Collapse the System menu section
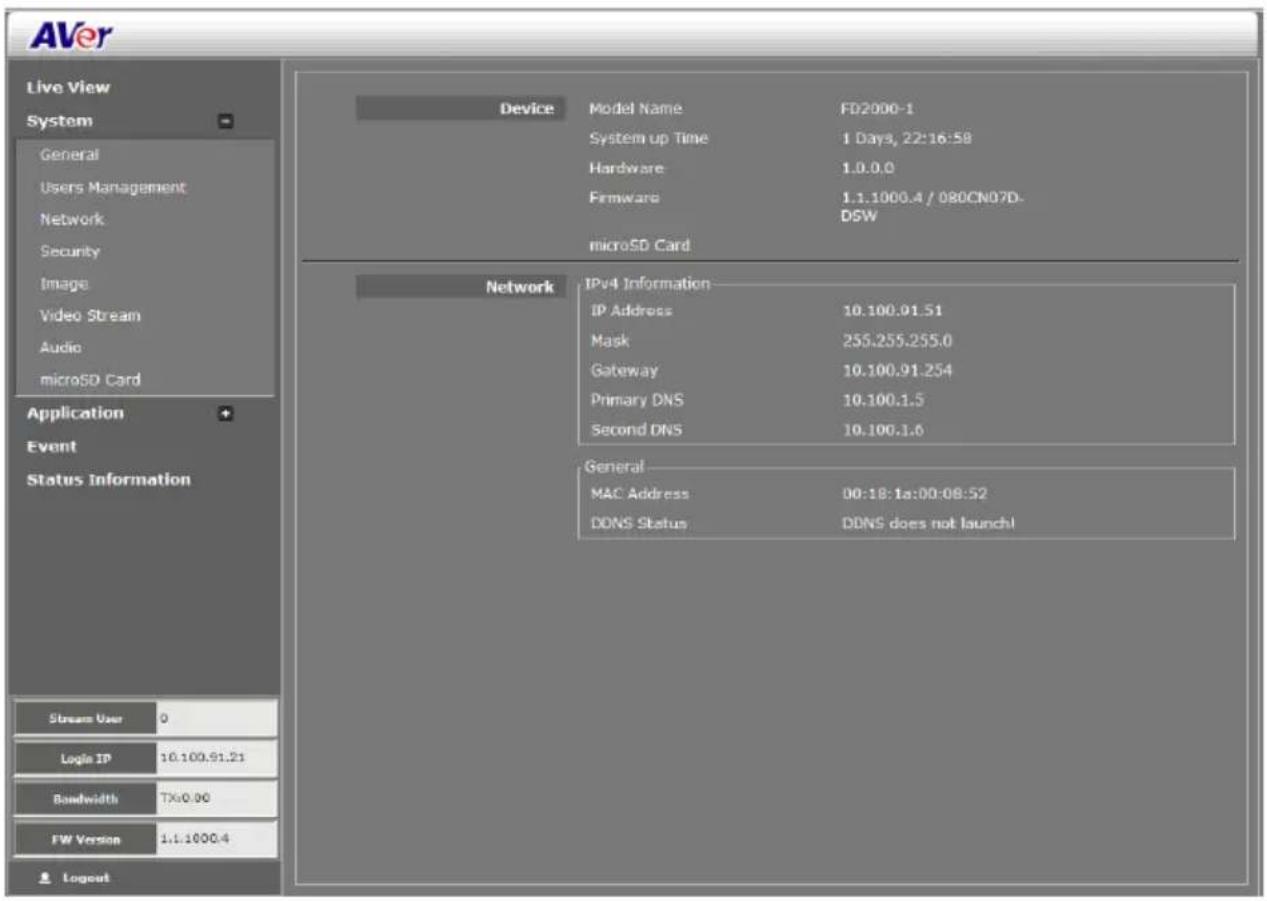Image resolution: width=1267 pixels, height=901 pixels. pos(226,121)
